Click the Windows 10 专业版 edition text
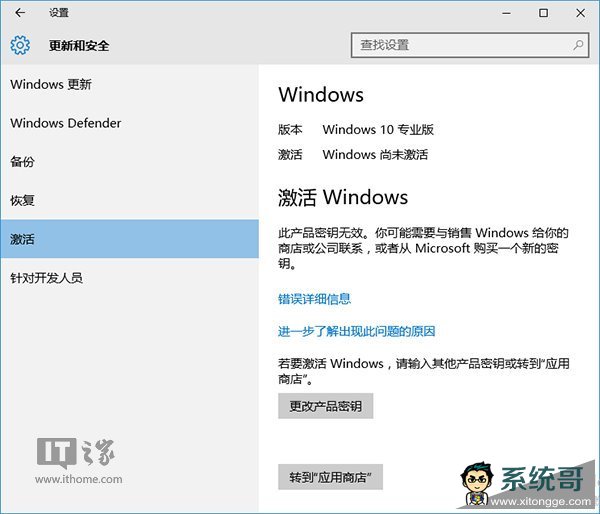 click(378, 129)
